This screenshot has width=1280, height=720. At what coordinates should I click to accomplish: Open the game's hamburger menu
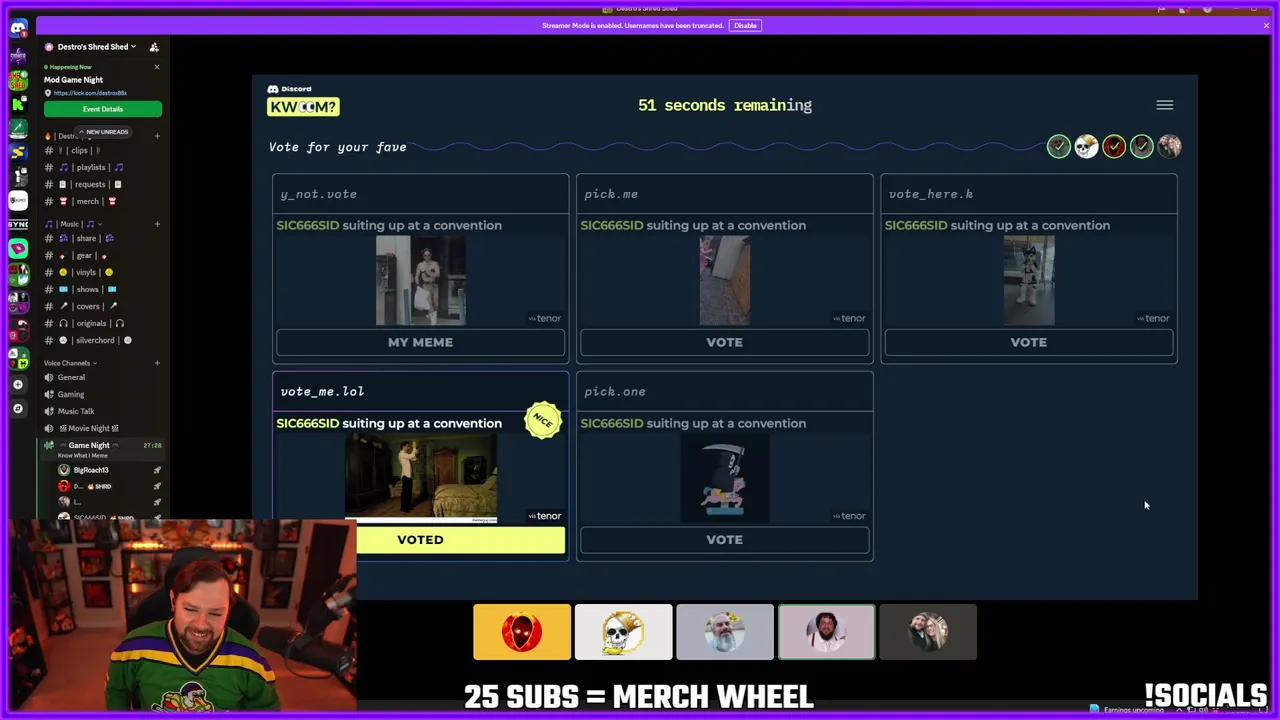1165,105
